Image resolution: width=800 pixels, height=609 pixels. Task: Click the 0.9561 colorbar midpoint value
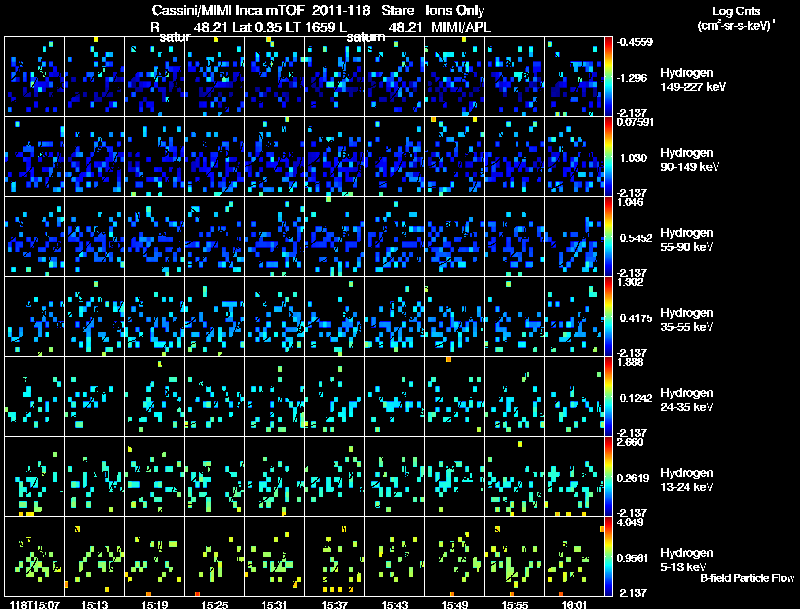(634, 559)
